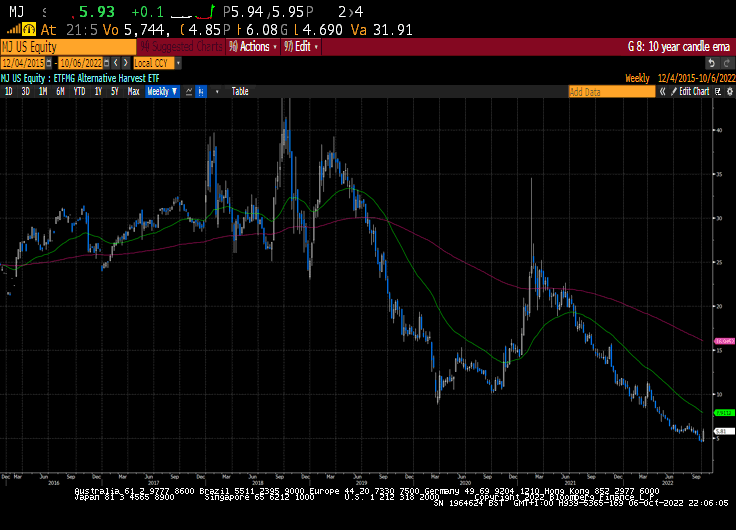Click the yellow gauge icon near At
The height and width of the screenshot is (530, 736).
[29, 30]
